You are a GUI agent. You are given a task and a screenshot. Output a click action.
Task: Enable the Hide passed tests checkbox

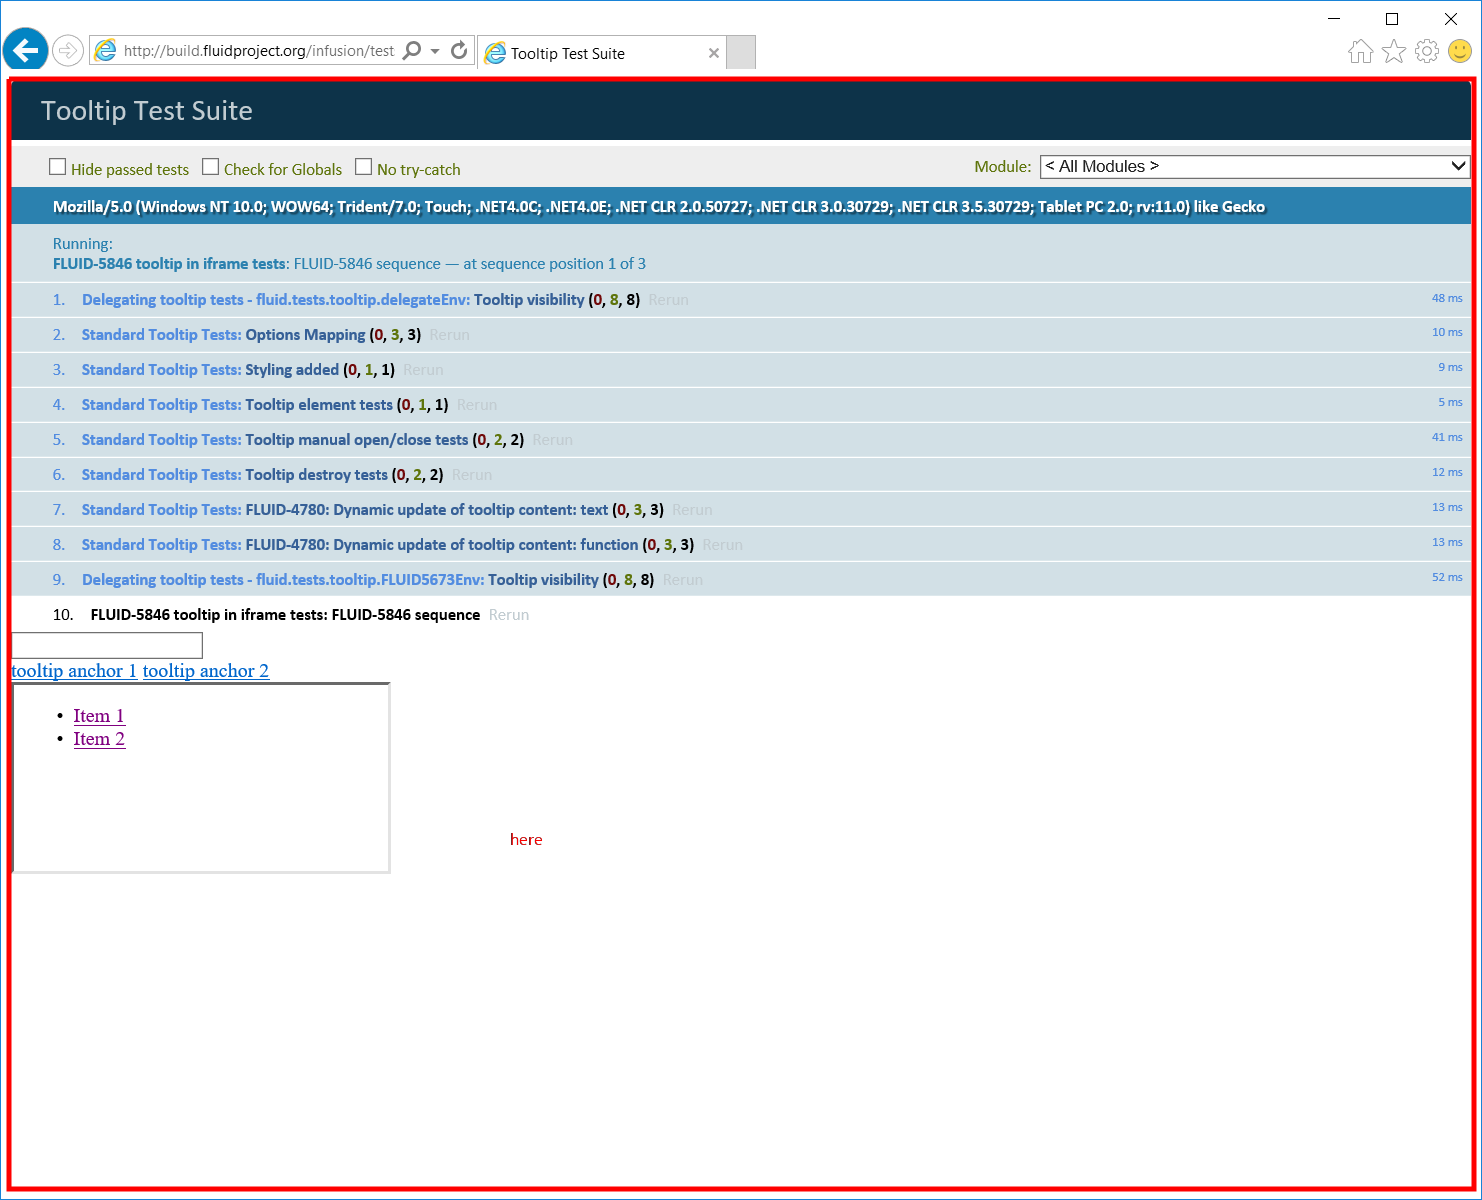58,167
